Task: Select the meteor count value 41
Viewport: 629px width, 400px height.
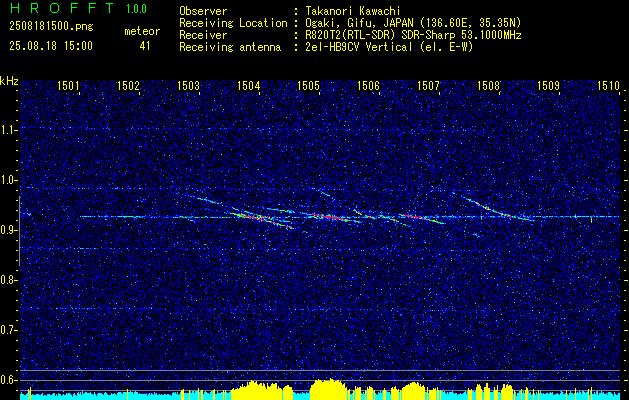Action: (145, 46)
